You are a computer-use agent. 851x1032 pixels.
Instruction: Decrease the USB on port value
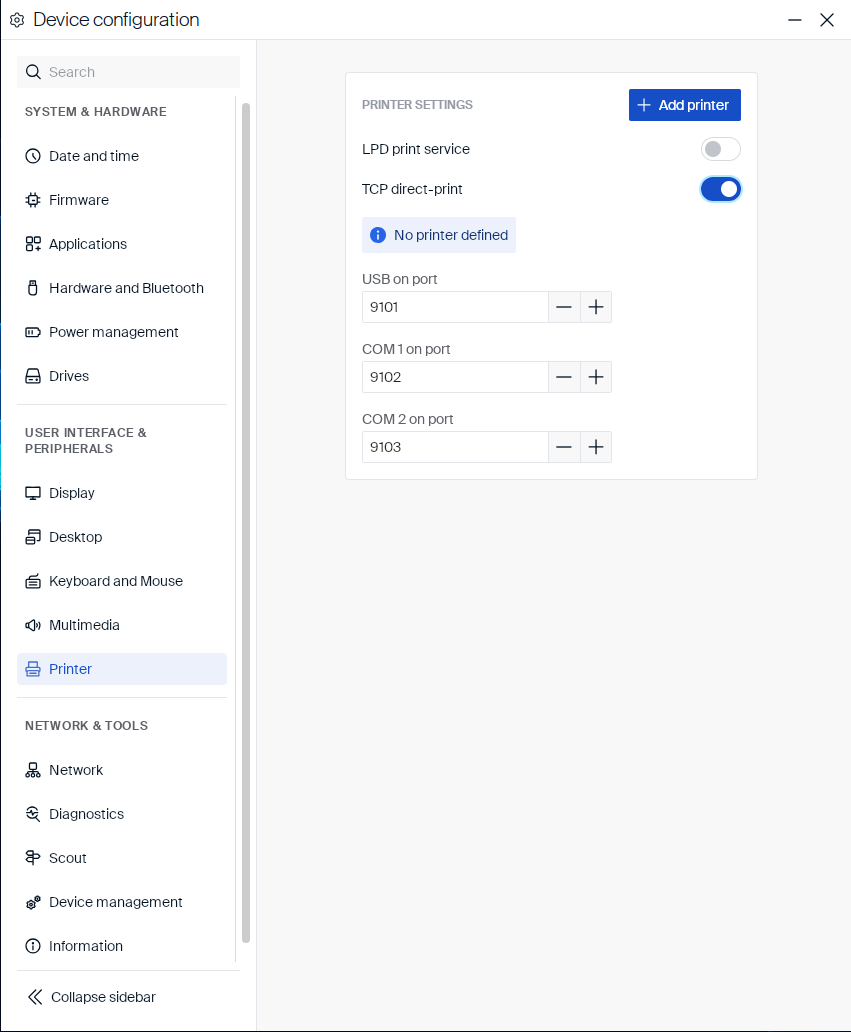pyautogui.click(x=564, y=307)
